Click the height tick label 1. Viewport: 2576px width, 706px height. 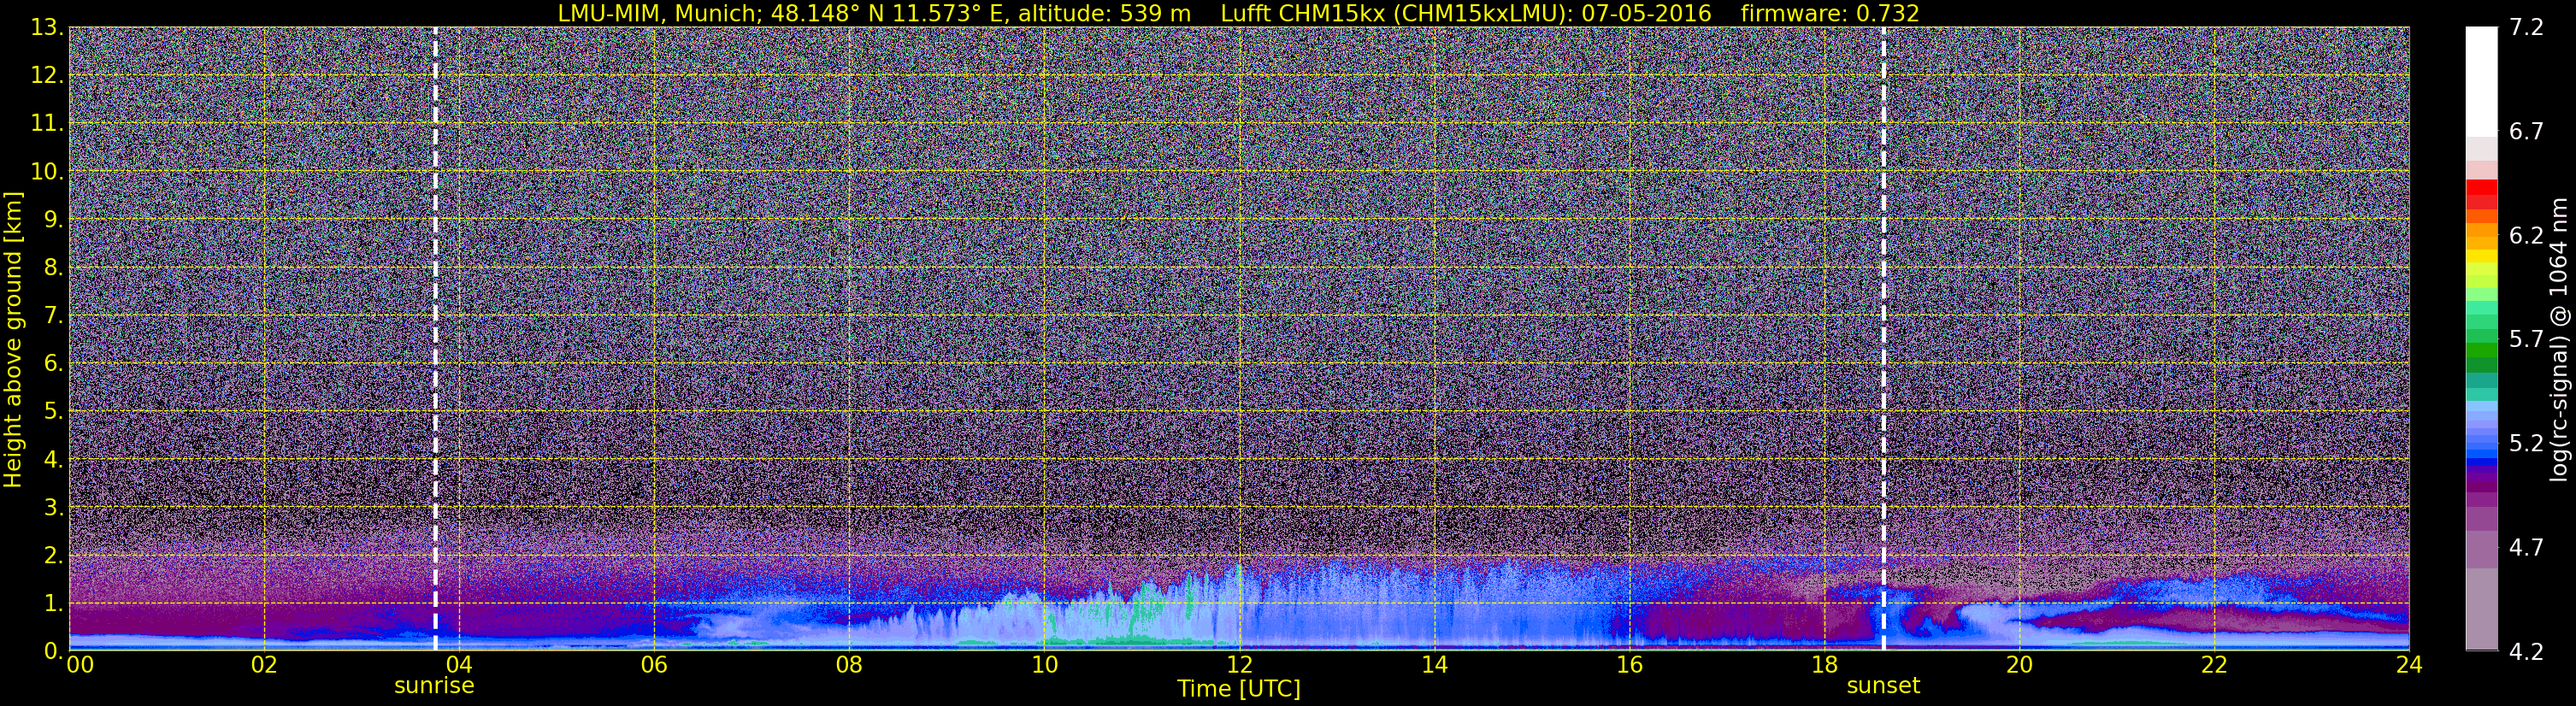[53, 603]
